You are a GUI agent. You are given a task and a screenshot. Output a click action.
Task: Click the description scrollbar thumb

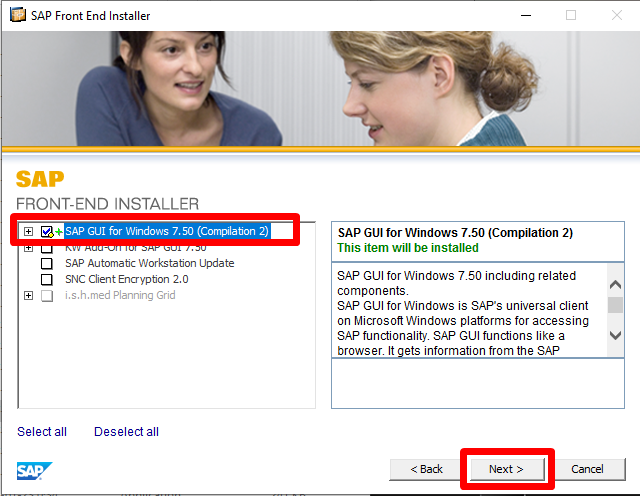(615, 305)
